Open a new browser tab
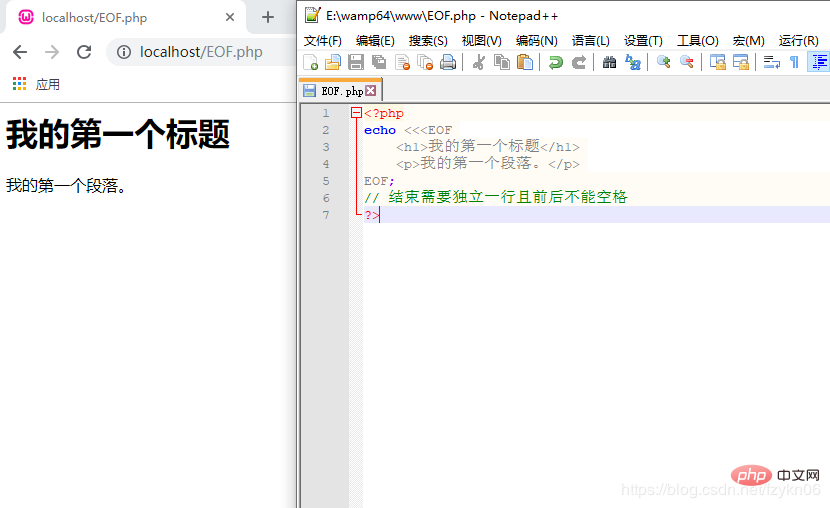 click(x=268, y=17)
